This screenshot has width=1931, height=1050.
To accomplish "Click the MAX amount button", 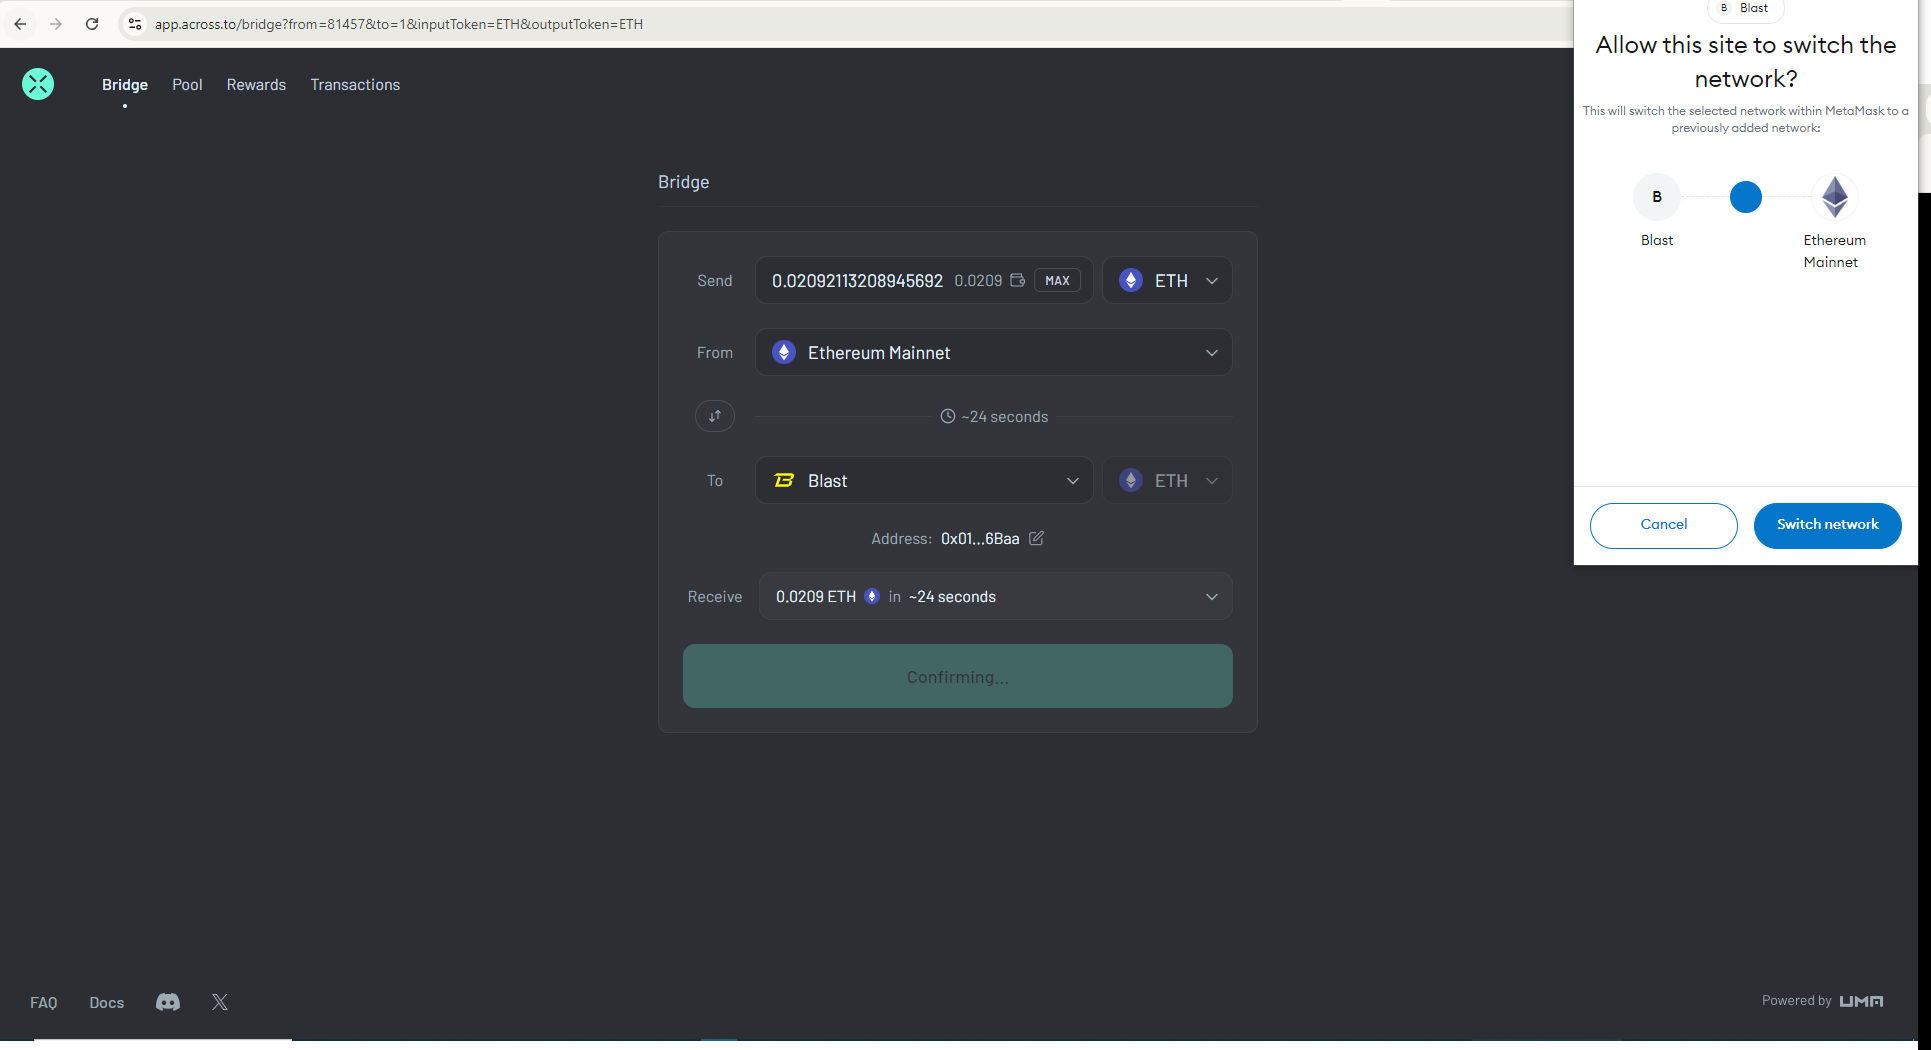I will 1057,281.
